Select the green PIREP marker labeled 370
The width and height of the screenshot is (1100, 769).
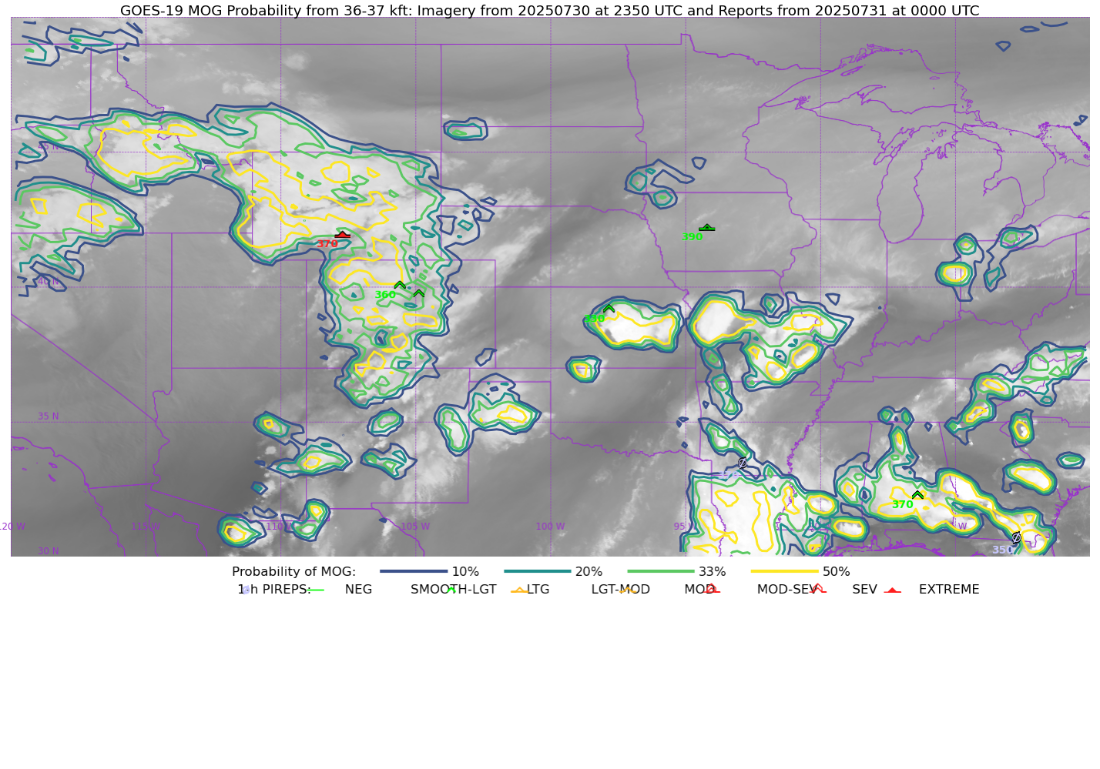pos(917,495)
